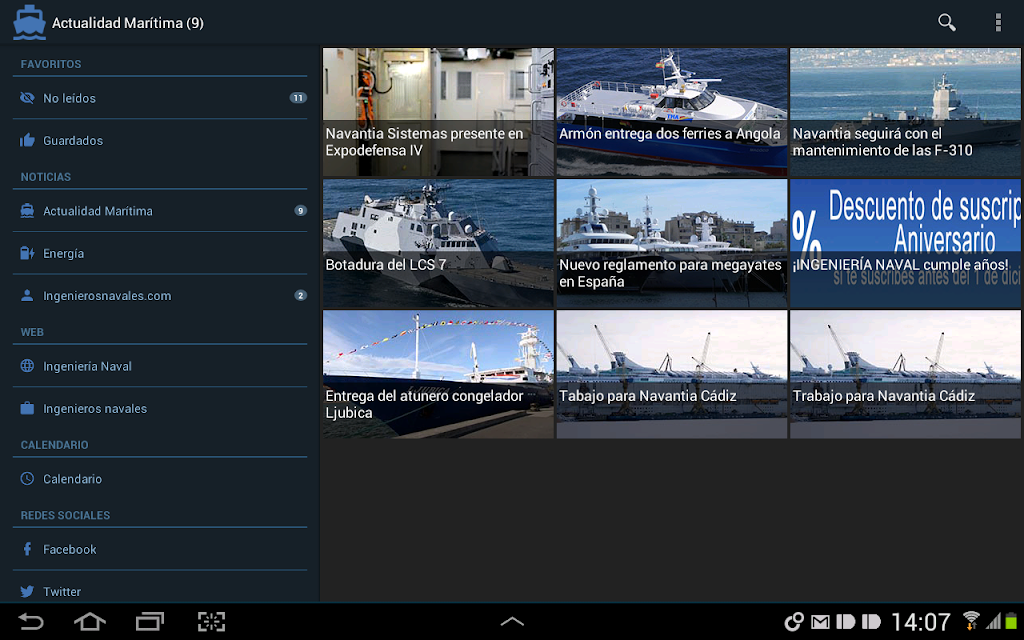The height and width of the screenshot is (640, 1024).
Task: Tap the Android home button
Action: pyautogui.click(x=89, y=622)
